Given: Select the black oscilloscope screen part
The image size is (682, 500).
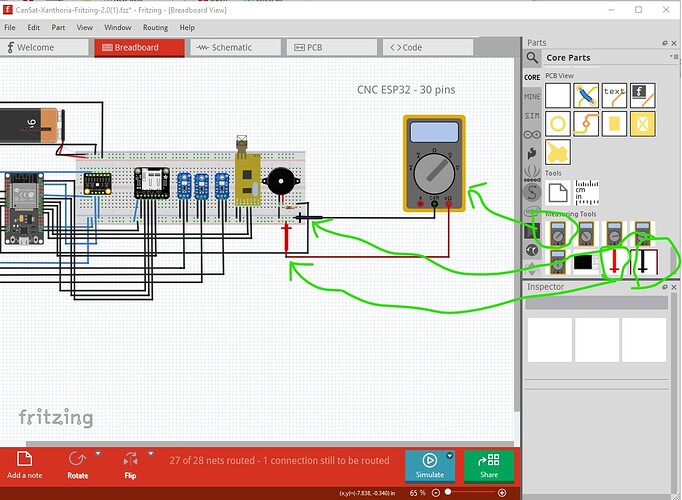Looking at the screenshot, I should click(x=583, y=262).
